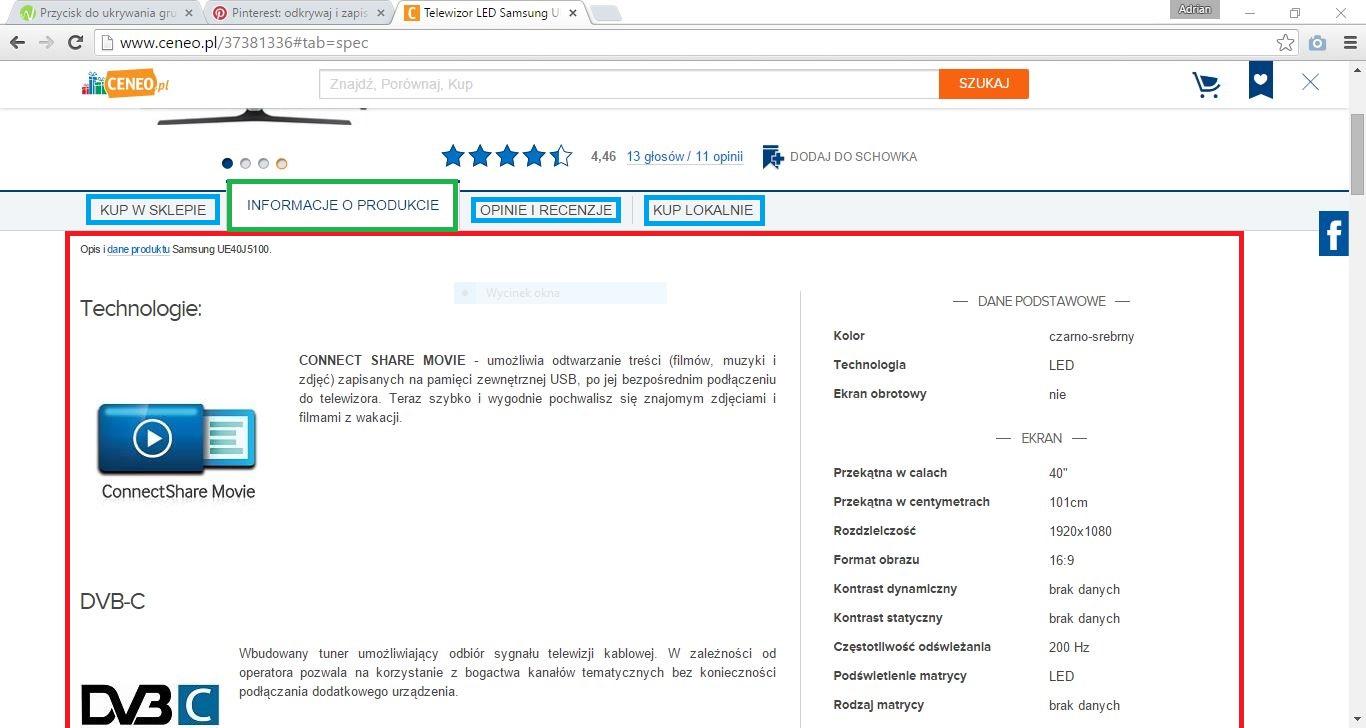This screenshot has height=728, width=1366.
Task: Focus the Znajdź, Porównaj, Kup search field
Action: (x=629, y=84)
